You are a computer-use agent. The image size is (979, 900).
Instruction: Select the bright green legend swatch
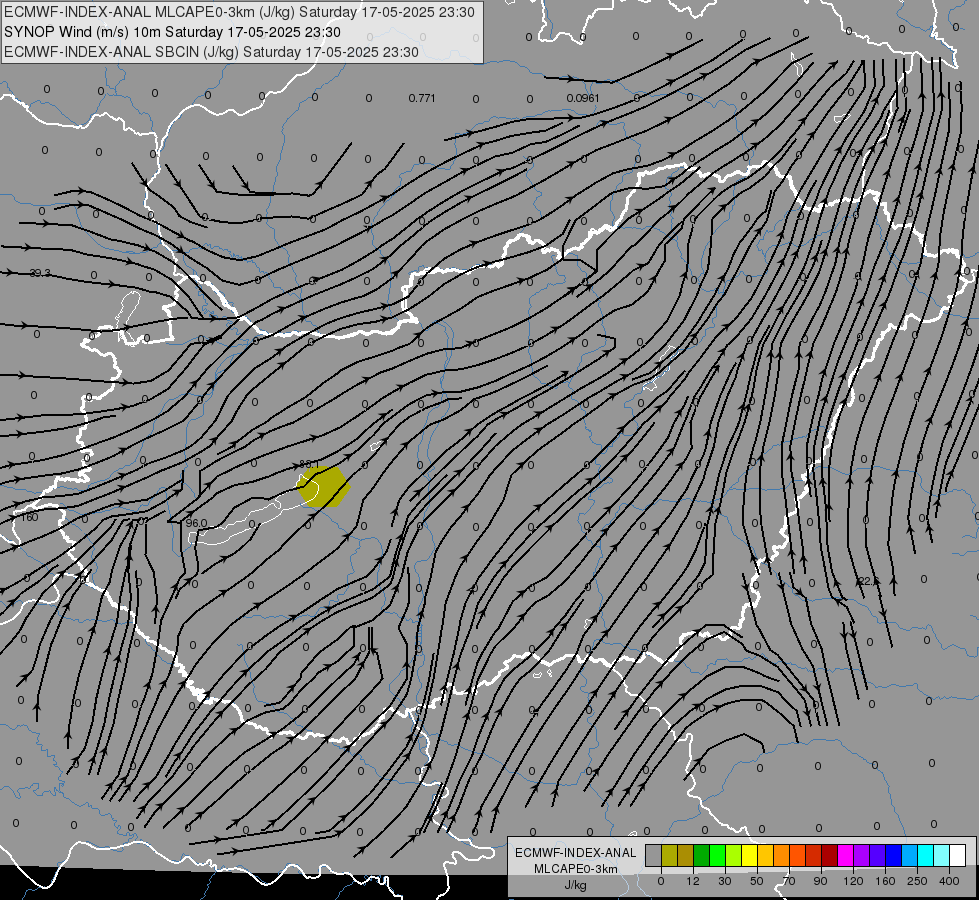[717, 856]
